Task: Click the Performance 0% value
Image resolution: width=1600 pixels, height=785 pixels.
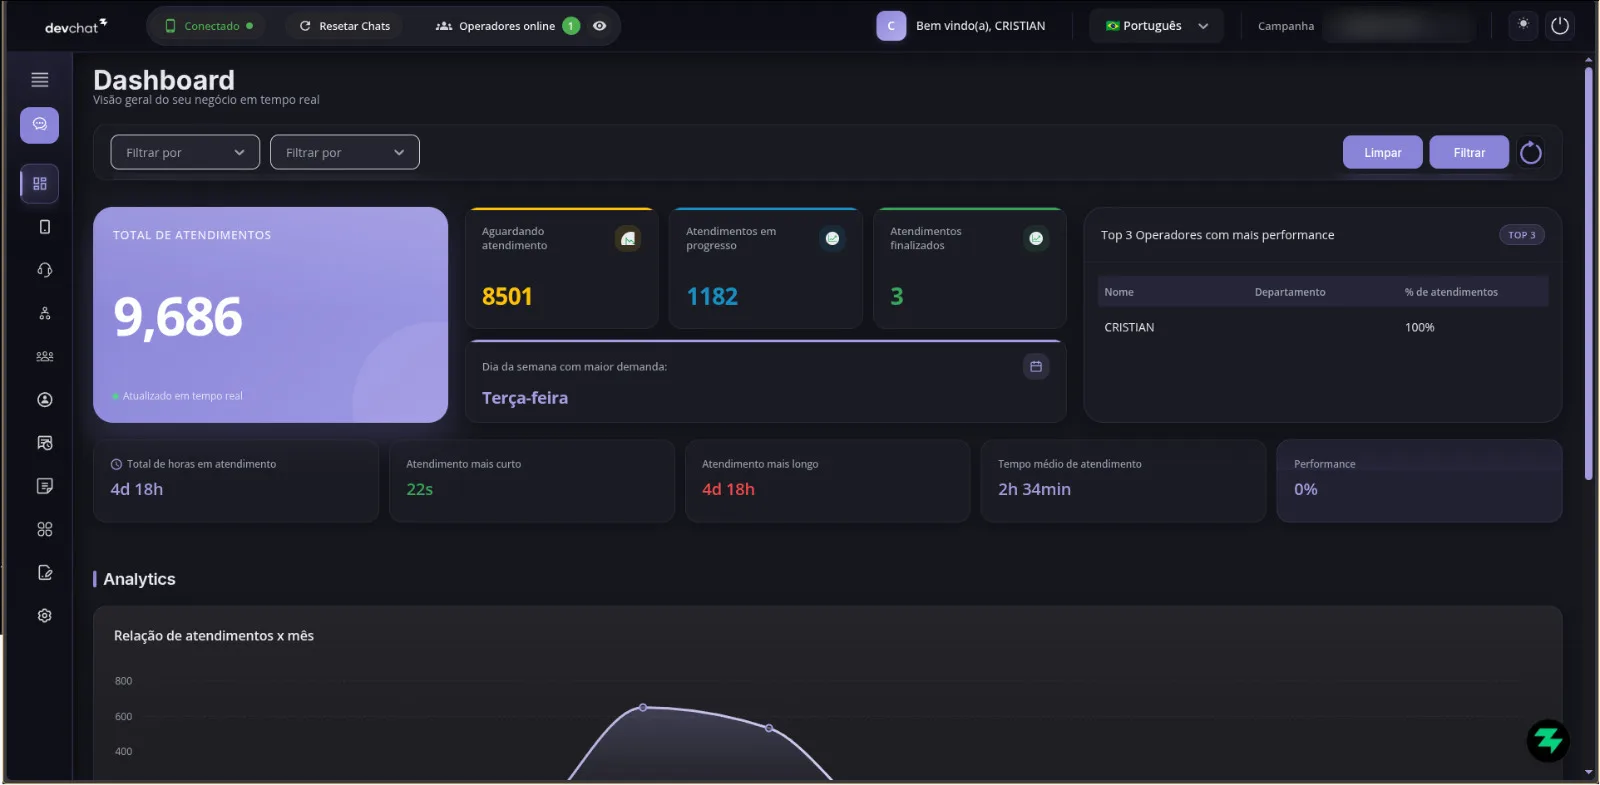Action: point(1306,489)
